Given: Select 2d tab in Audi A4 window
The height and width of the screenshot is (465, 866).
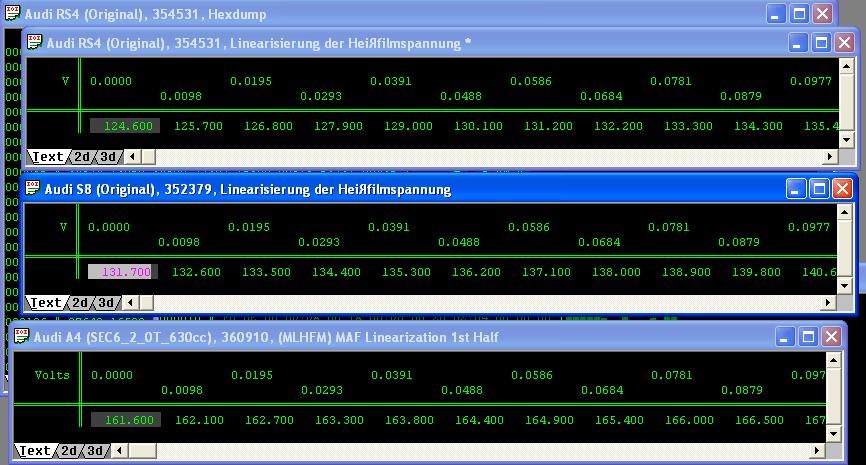Looking at the screenshot, I should coord(69,451).
